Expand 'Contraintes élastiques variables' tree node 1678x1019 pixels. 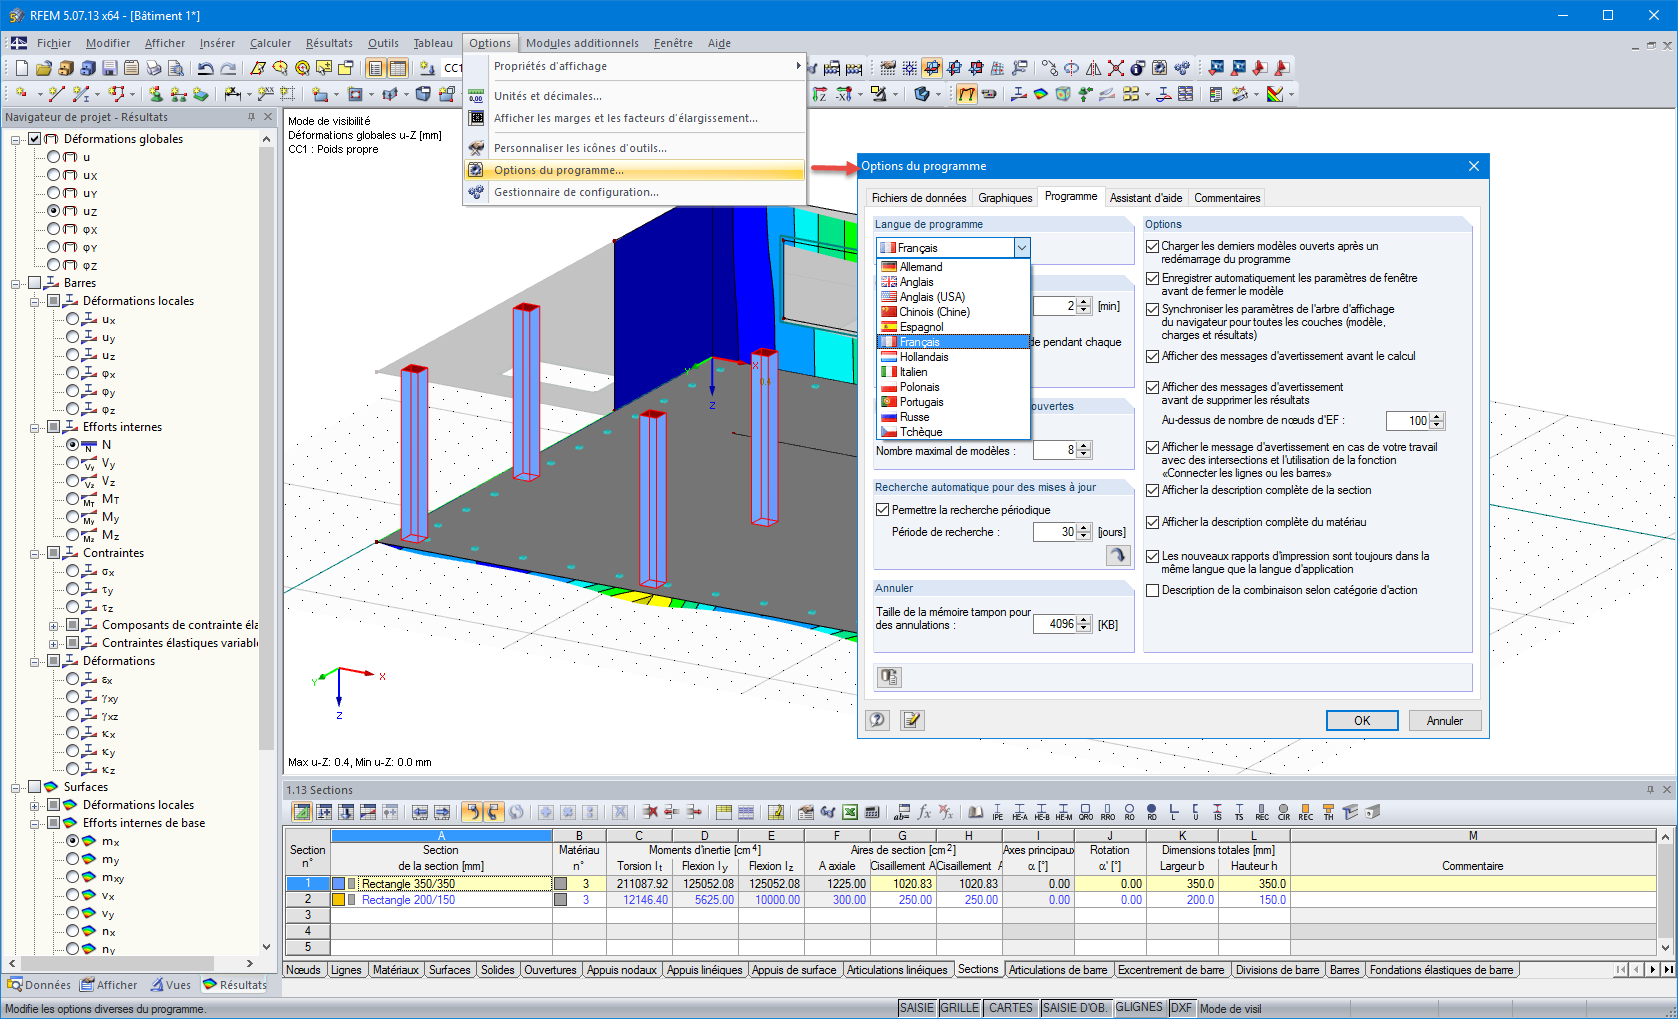[53, 643]
